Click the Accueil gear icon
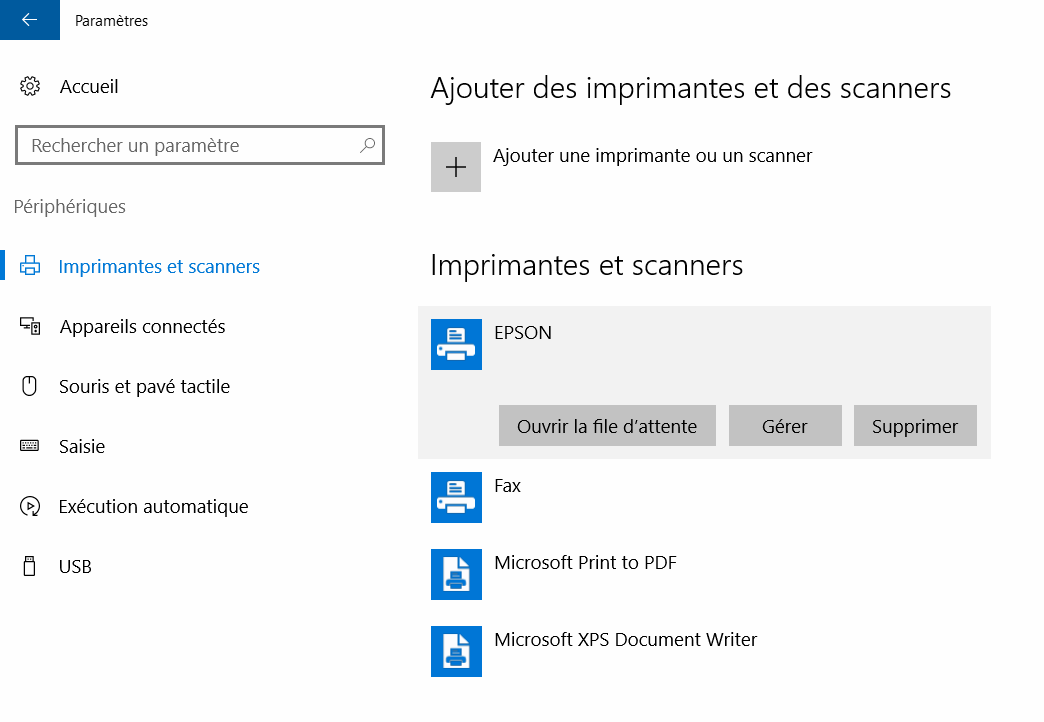The width and height of the screenshot is (1044, 722). [30, 87]
